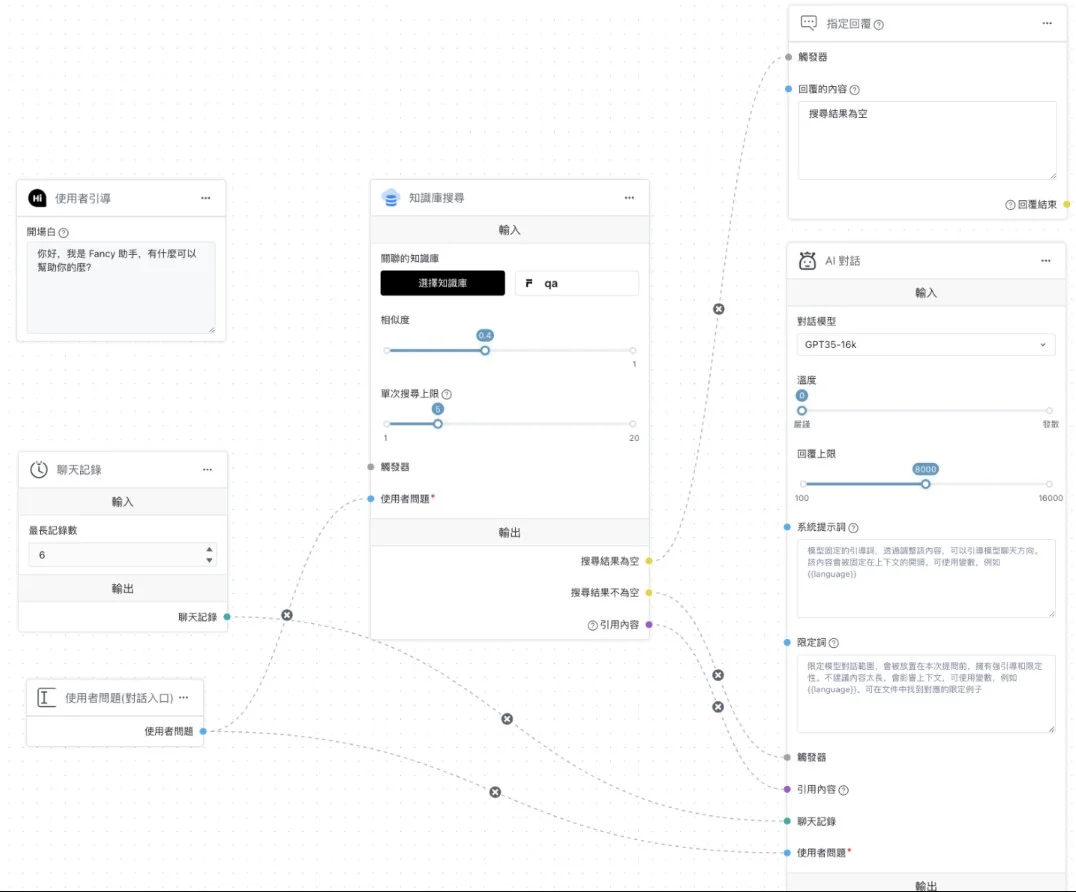Viewport: 1076px width, 892px height.
Task: Show help for 回覆的內容
Action: coord(854,90)
